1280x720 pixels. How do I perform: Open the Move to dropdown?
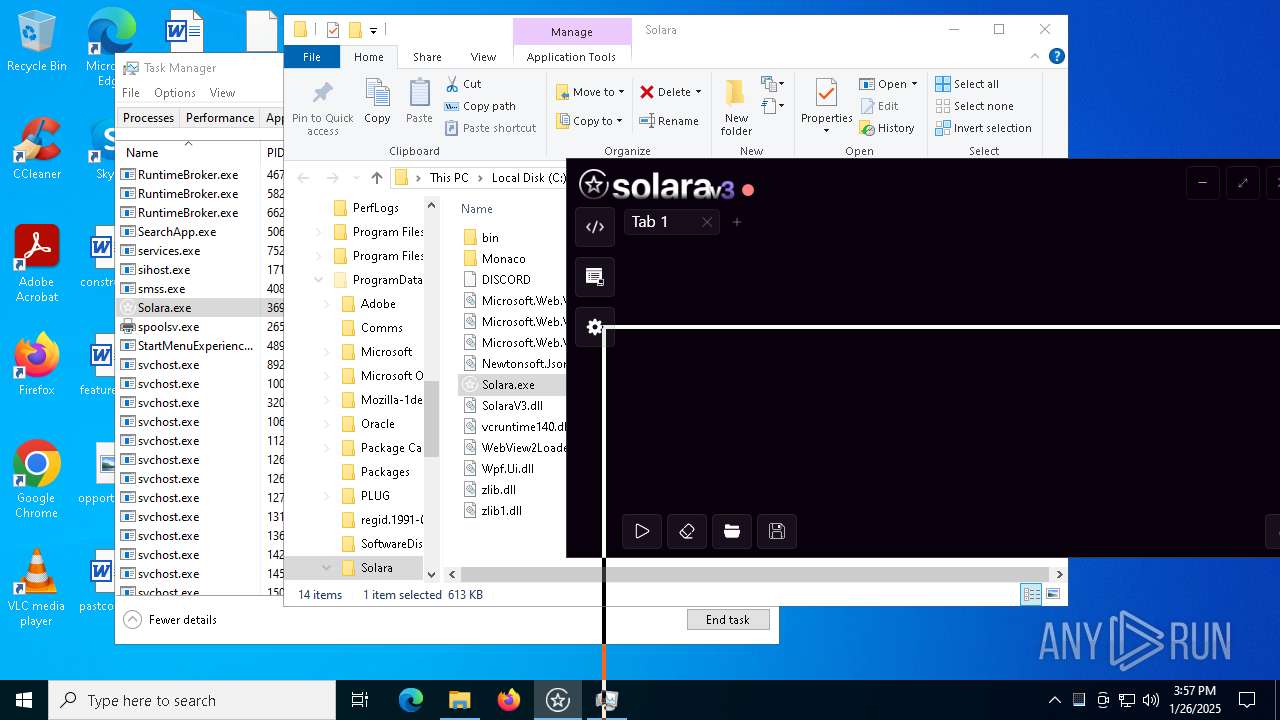pos(590,92)
